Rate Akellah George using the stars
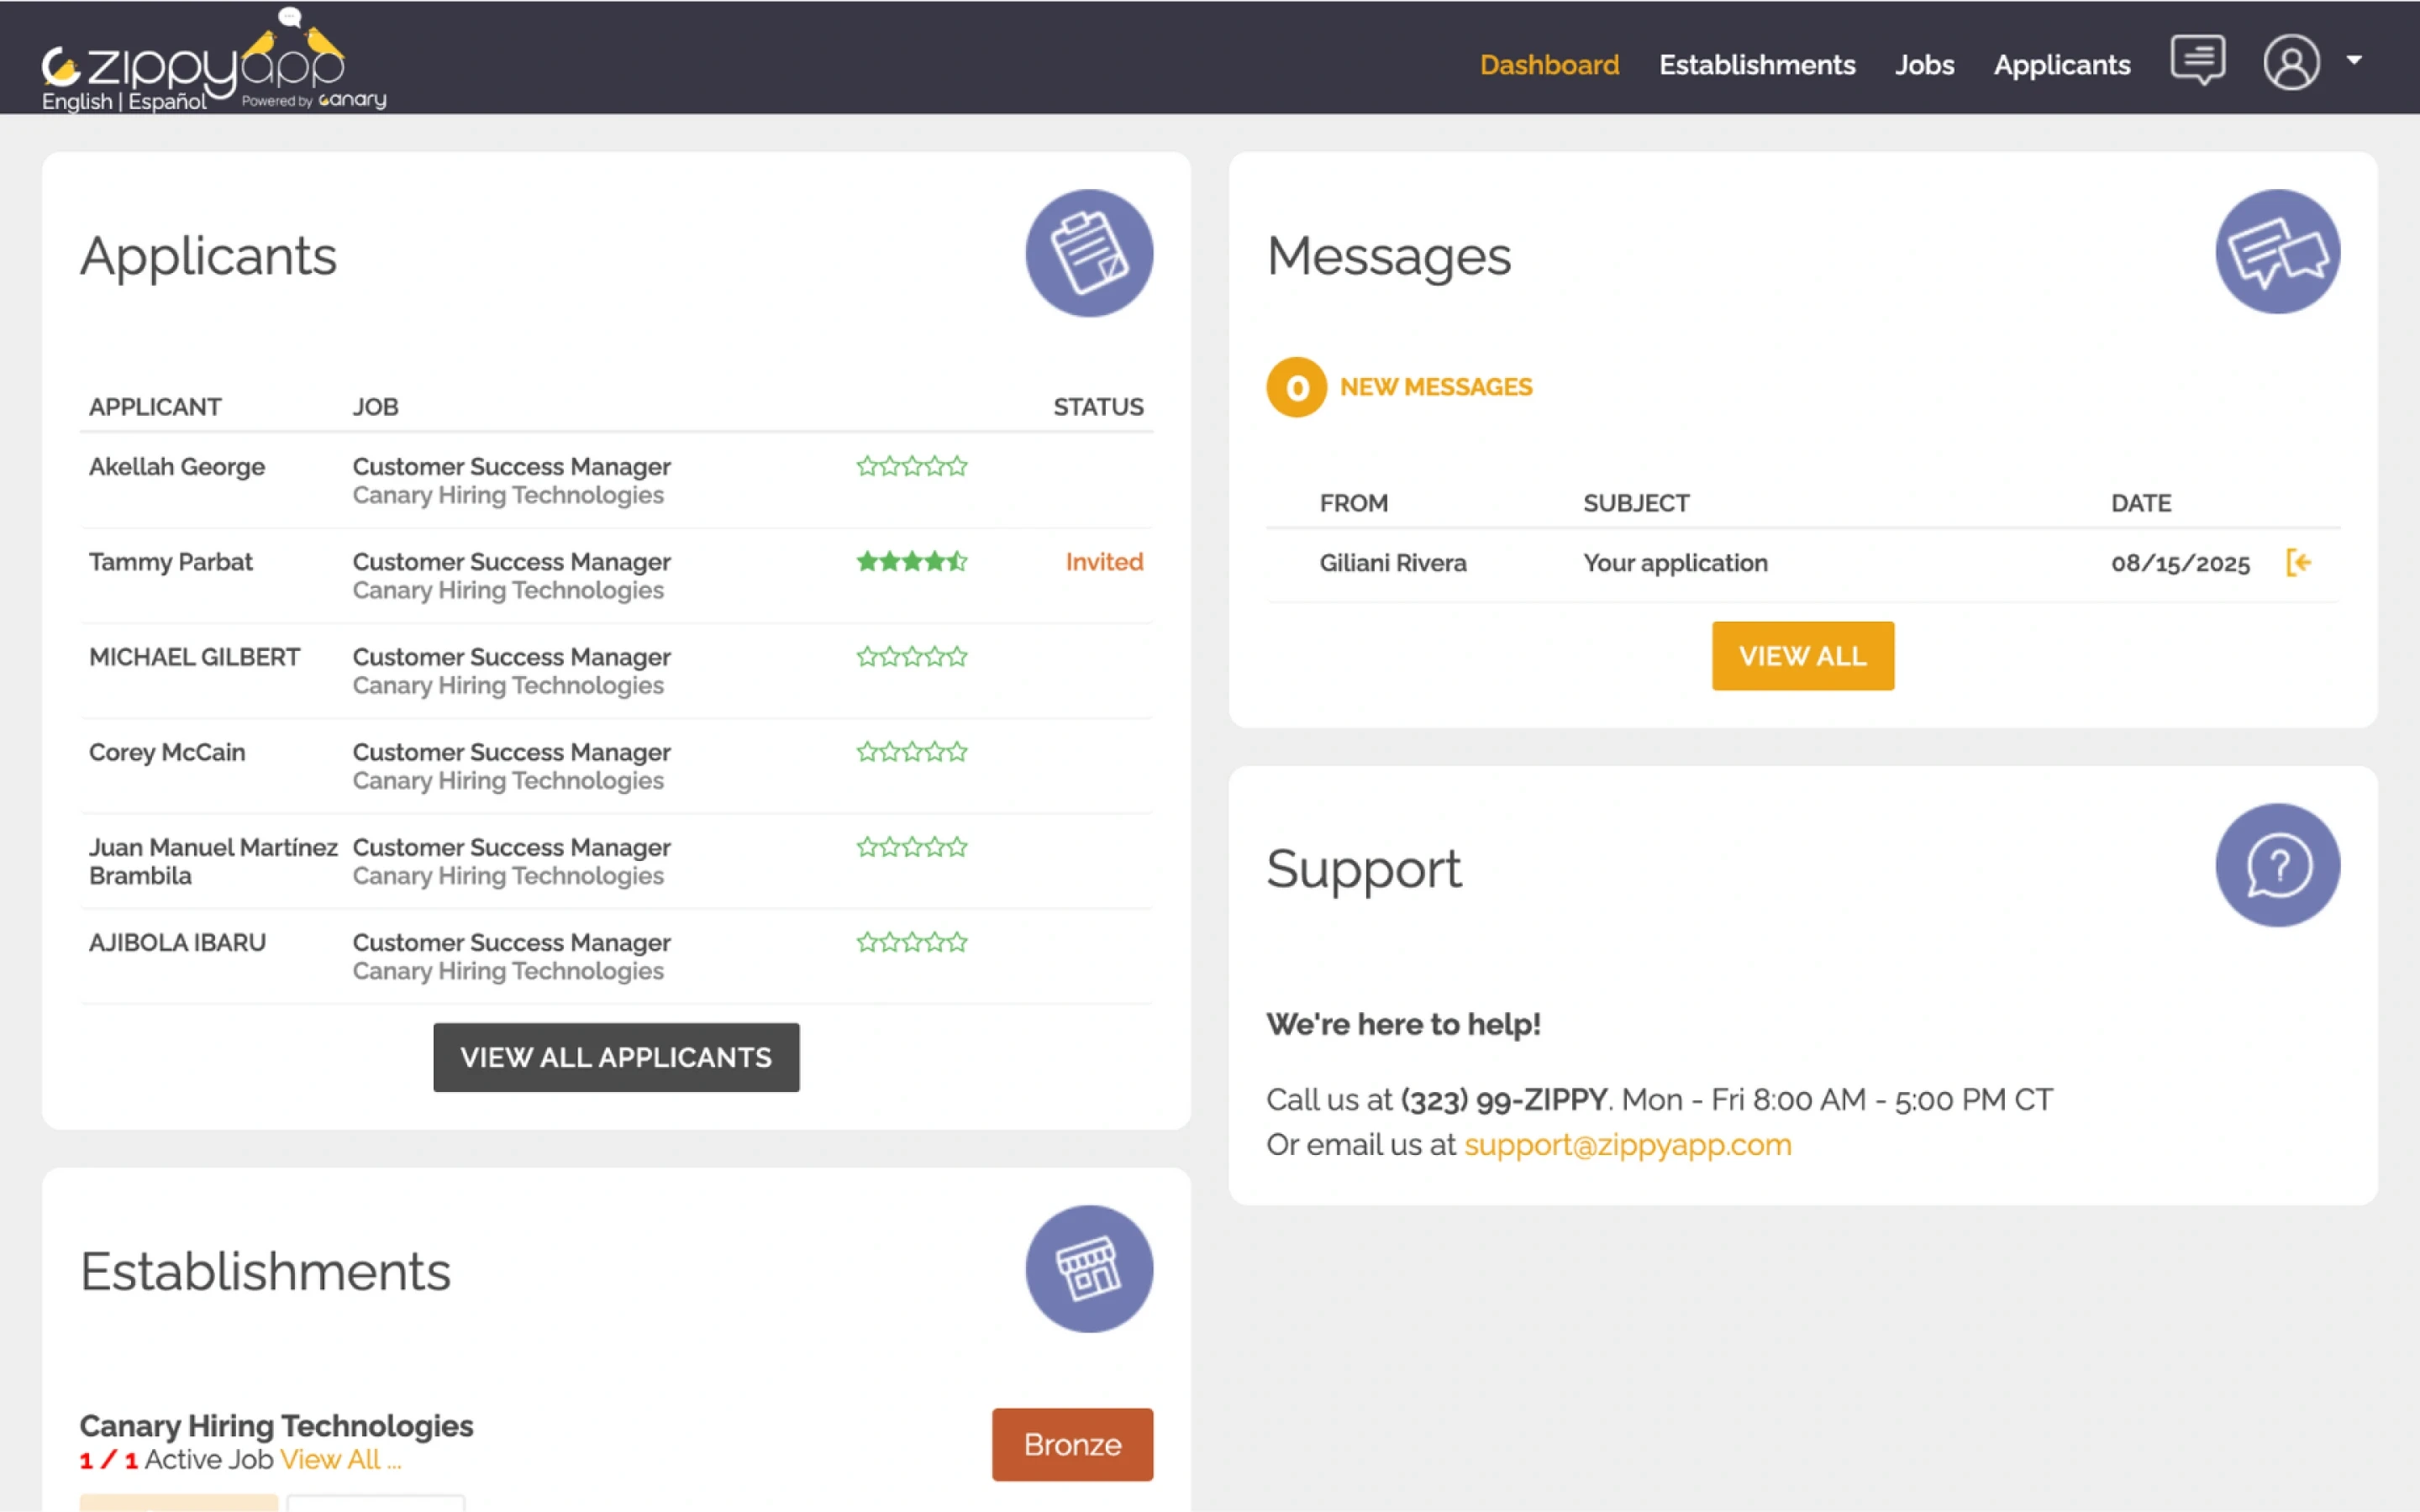 coord(911,467)
